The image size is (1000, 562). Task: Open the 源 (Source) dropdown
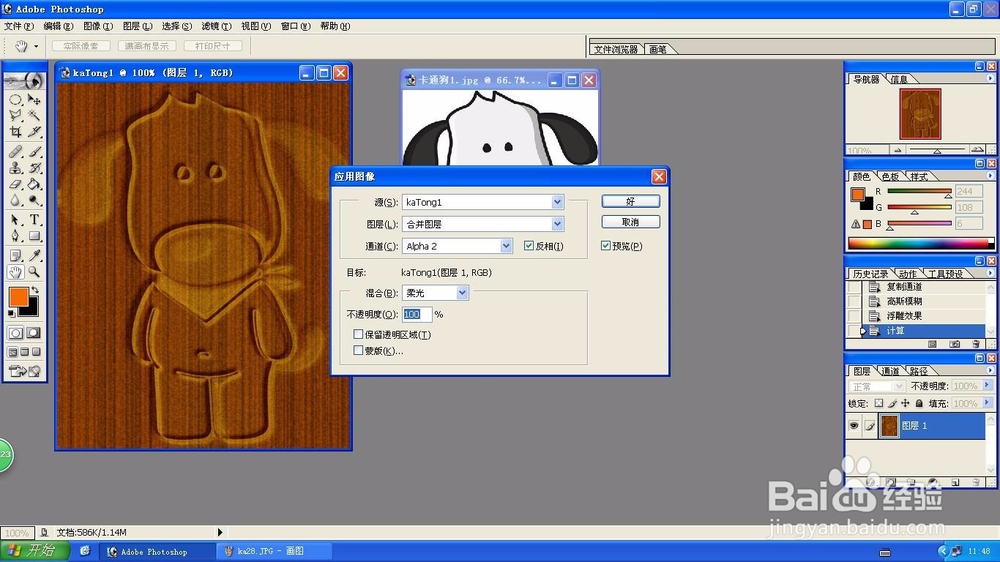[557, 202]
